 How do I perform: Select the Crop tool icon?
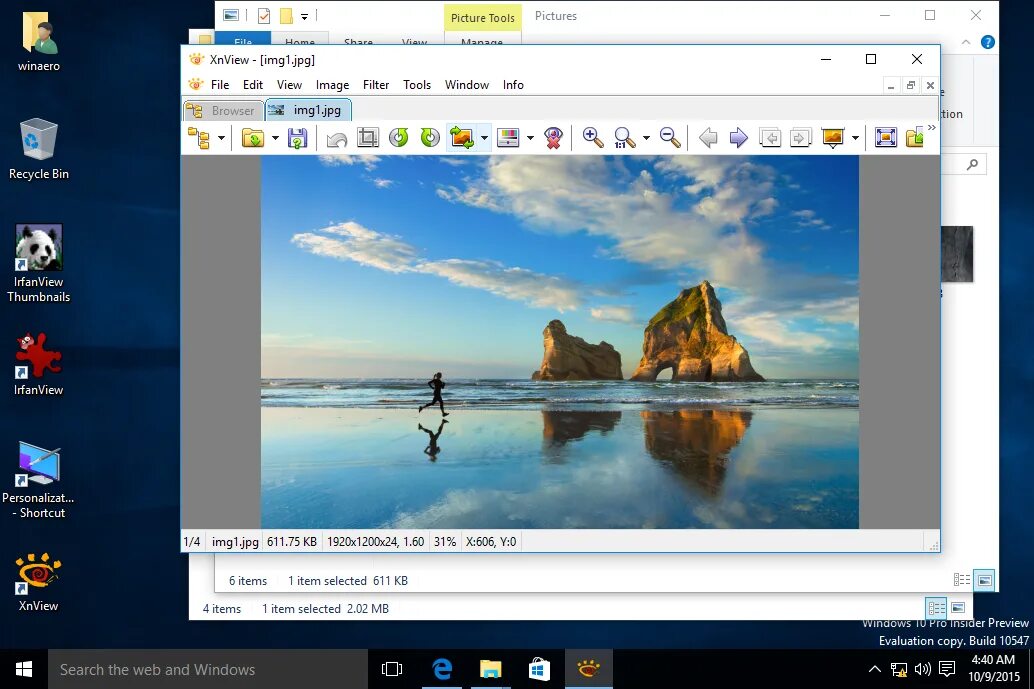click(368, 138)
